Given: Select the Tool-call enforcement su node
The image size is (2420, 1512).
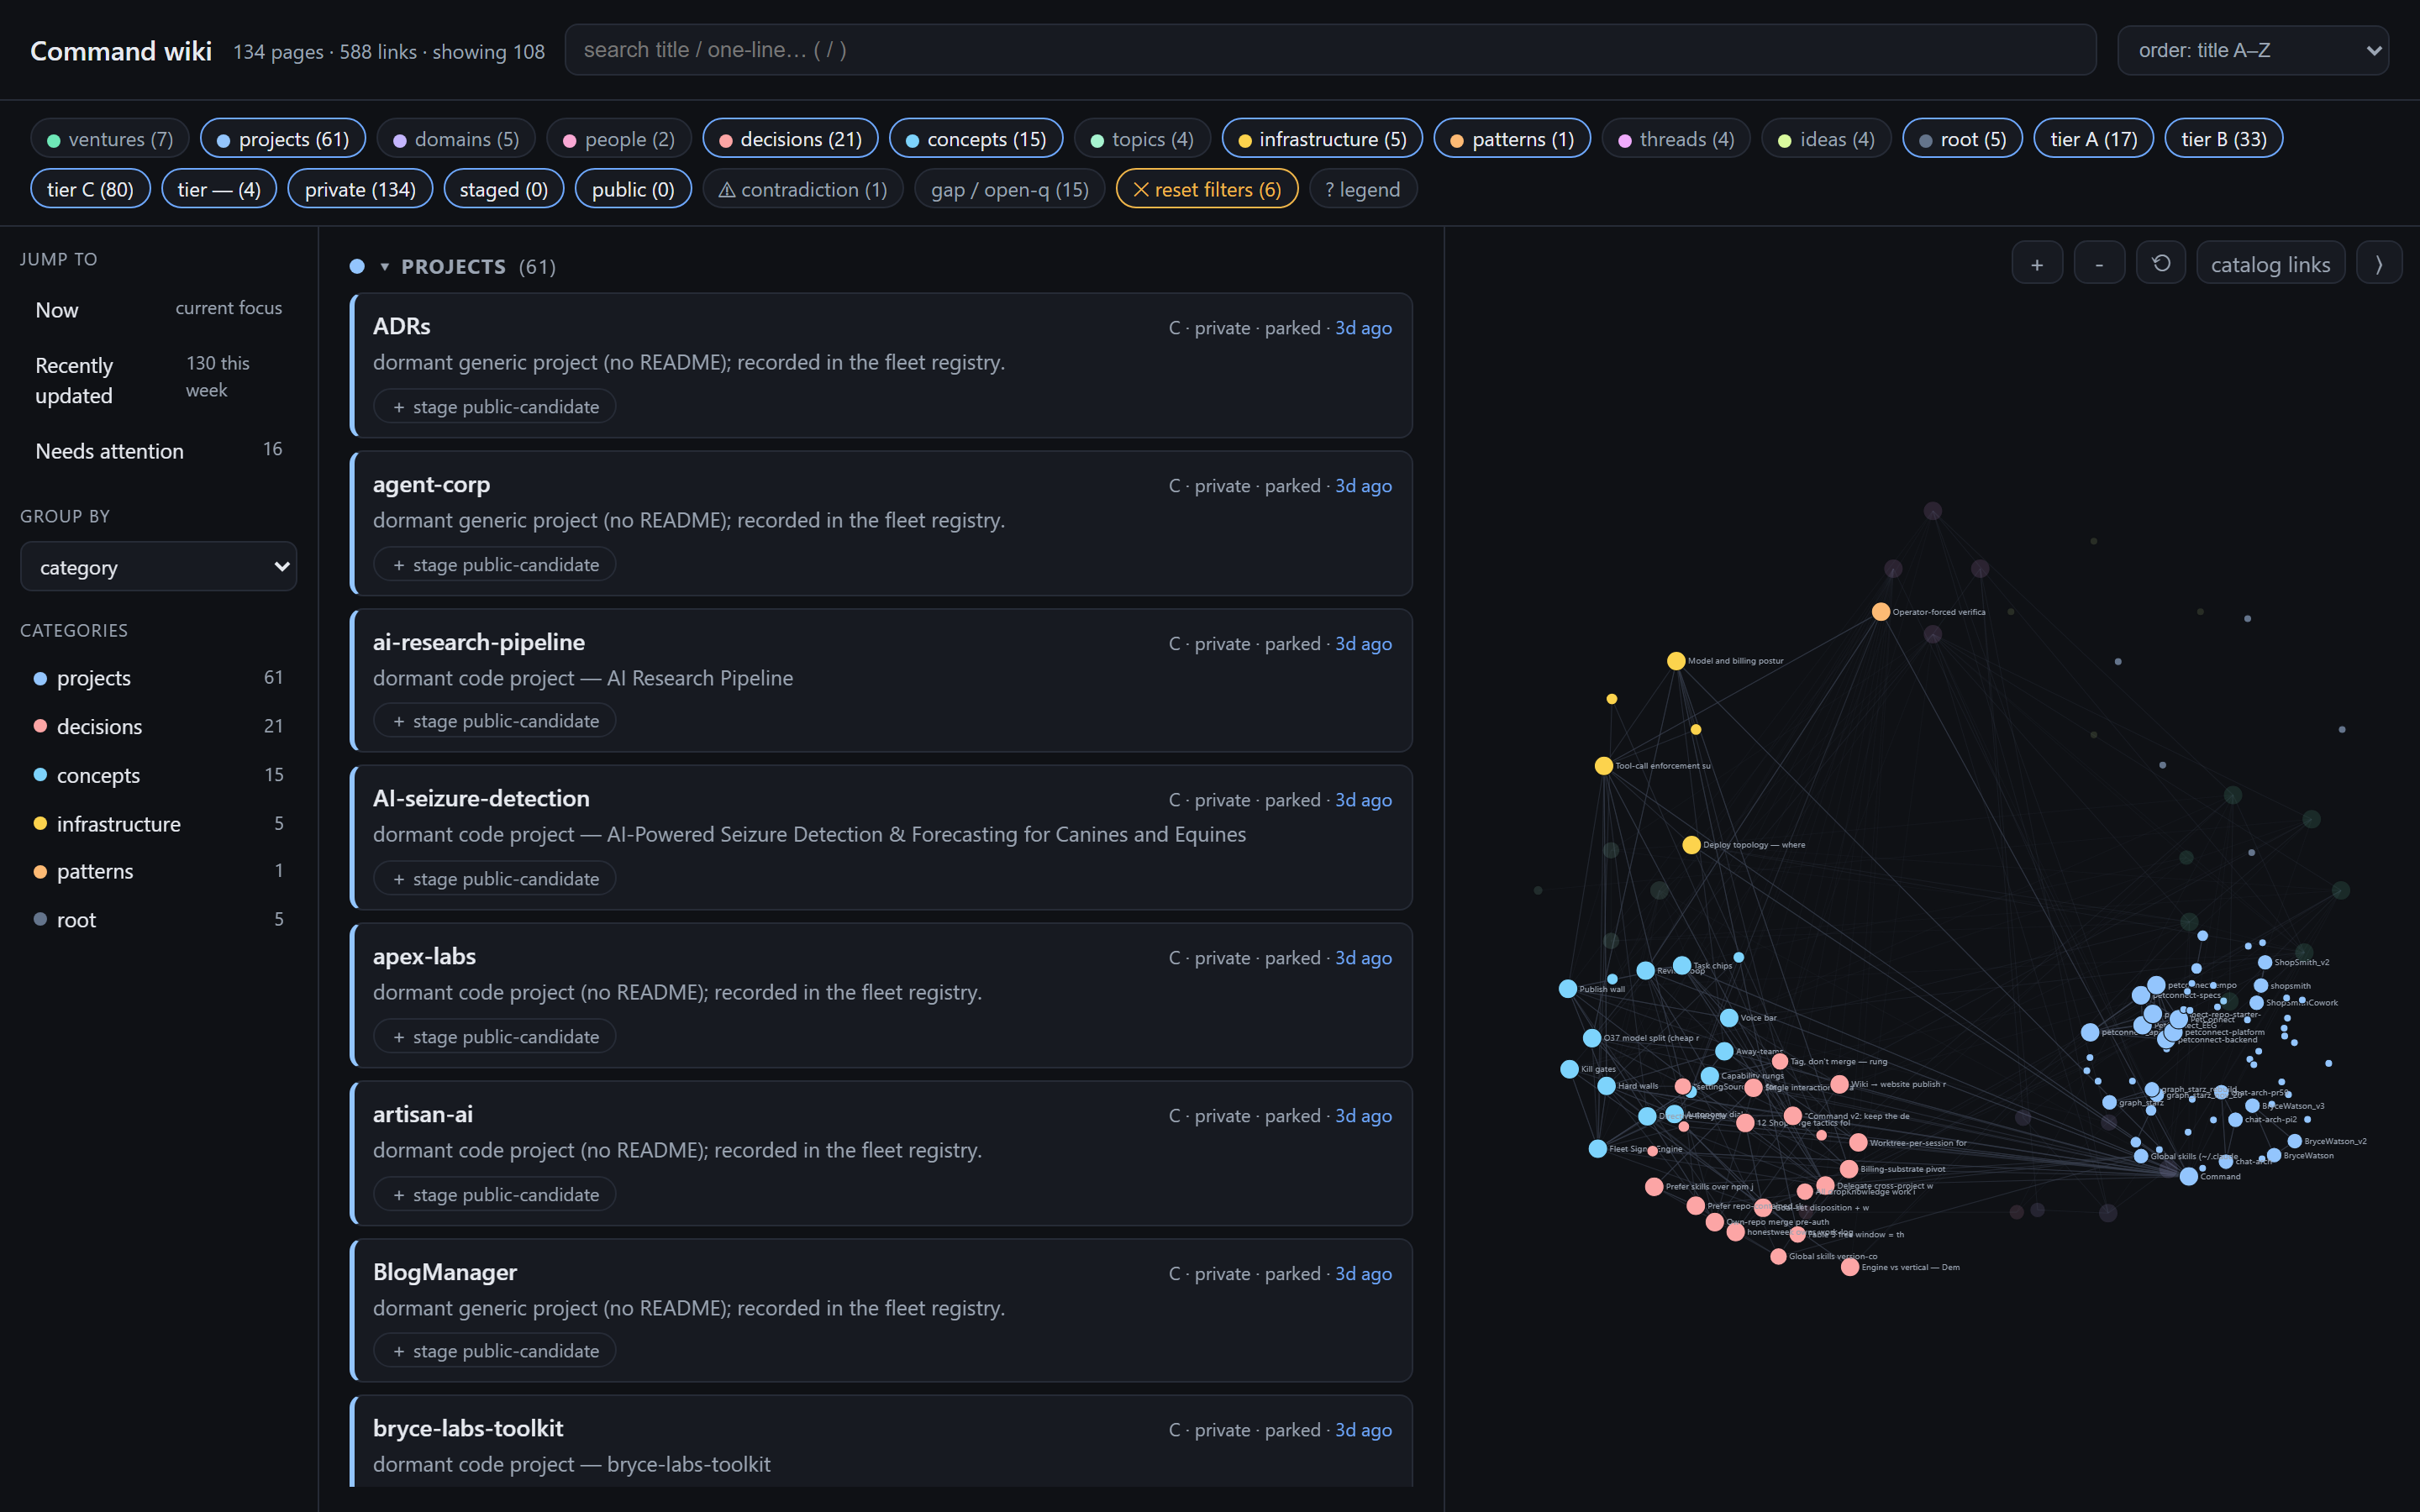Looking at the screenshot, I should pyautogui.click(x=1603, y=765).
